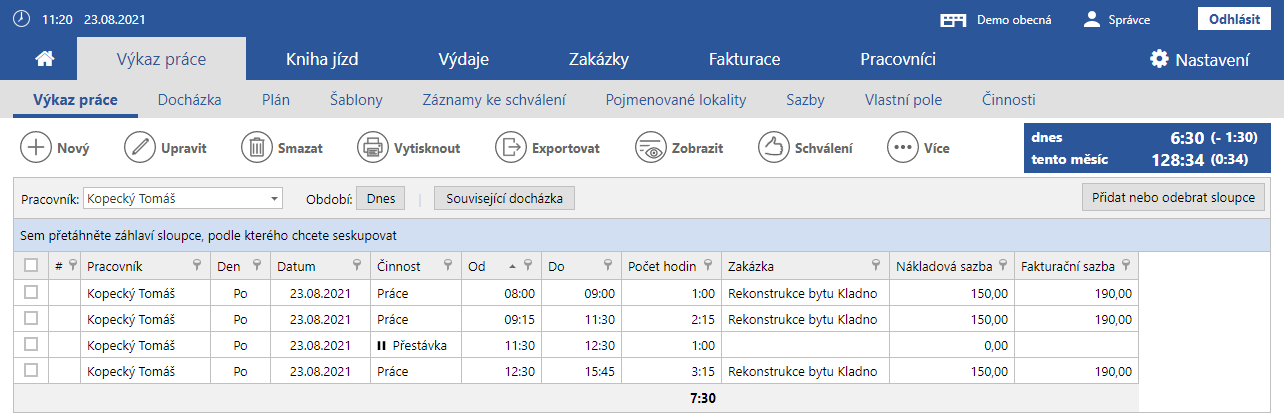The width and height of the screenshot is (1284, 413).
Task: Switch to Docházka subtab
Action: (190, 100)
